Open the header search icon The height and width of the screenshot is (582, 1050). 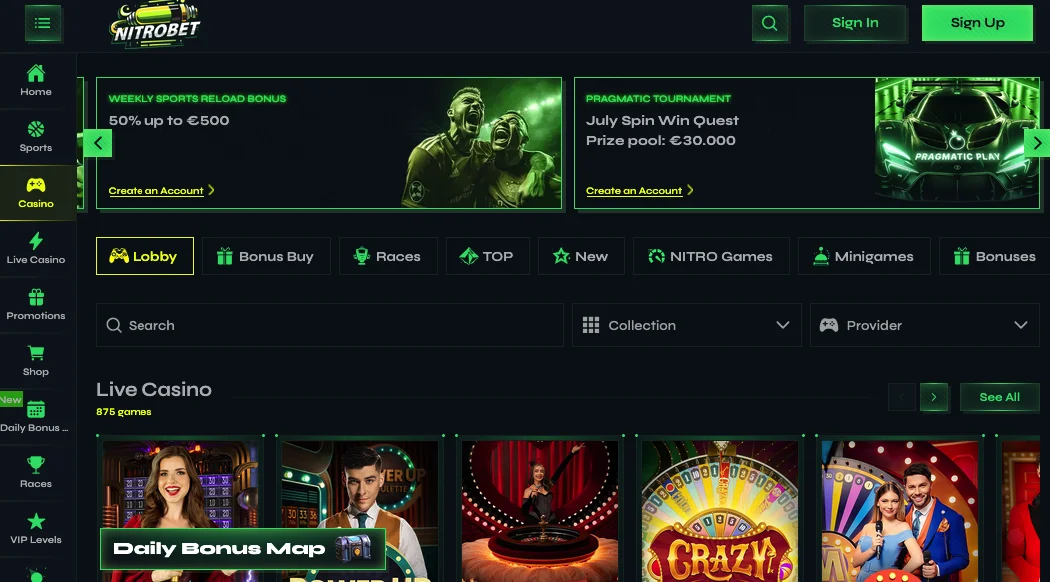coord(769,23)
